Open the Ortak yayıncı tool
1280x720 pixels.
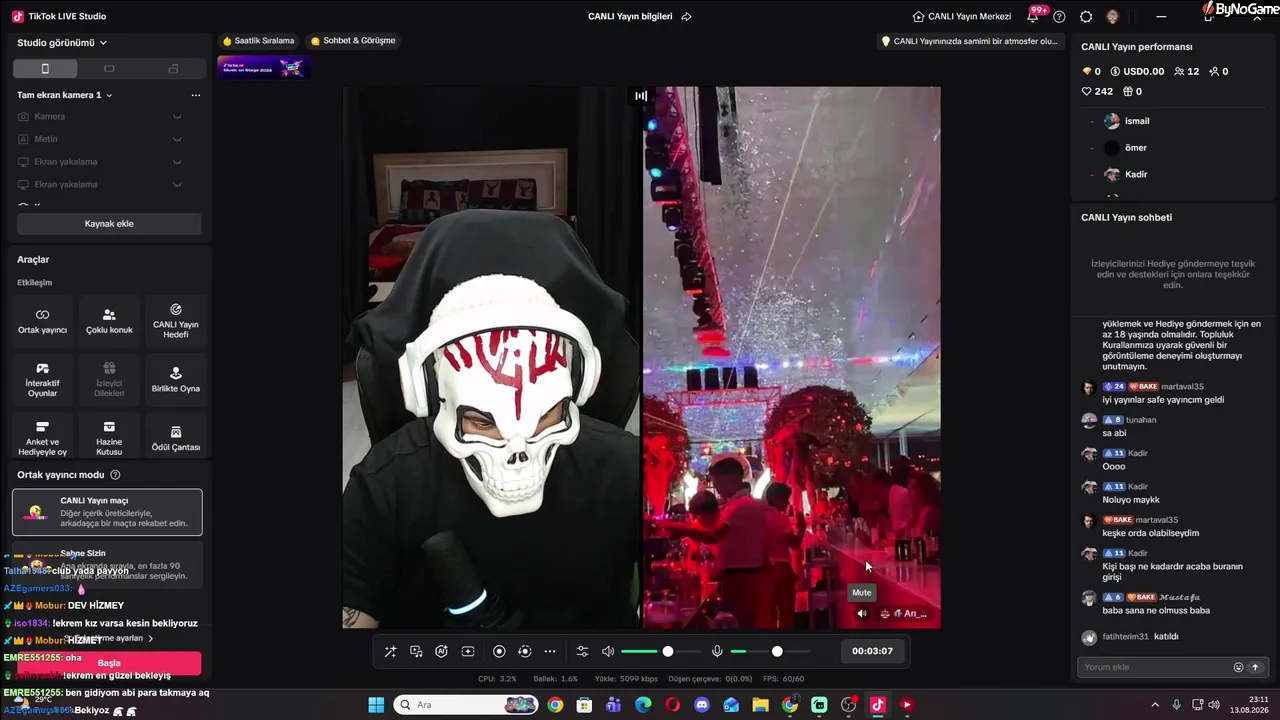(x=42, y=321)
